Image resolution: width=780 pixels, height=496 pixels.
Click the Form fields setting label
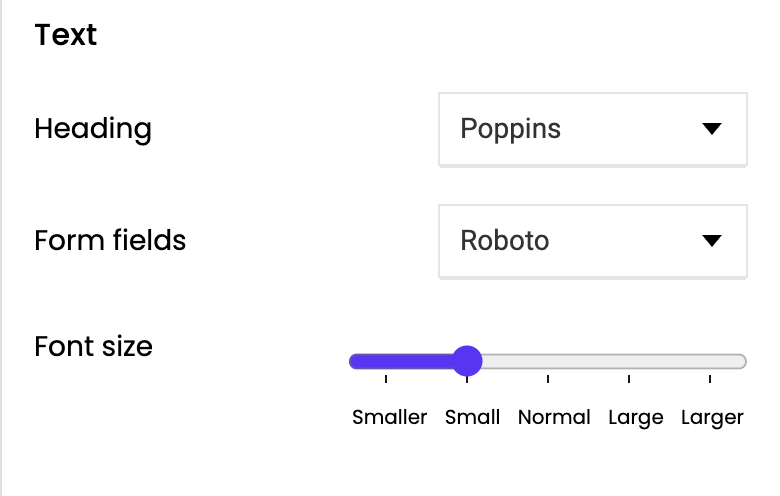coord(110,241)
